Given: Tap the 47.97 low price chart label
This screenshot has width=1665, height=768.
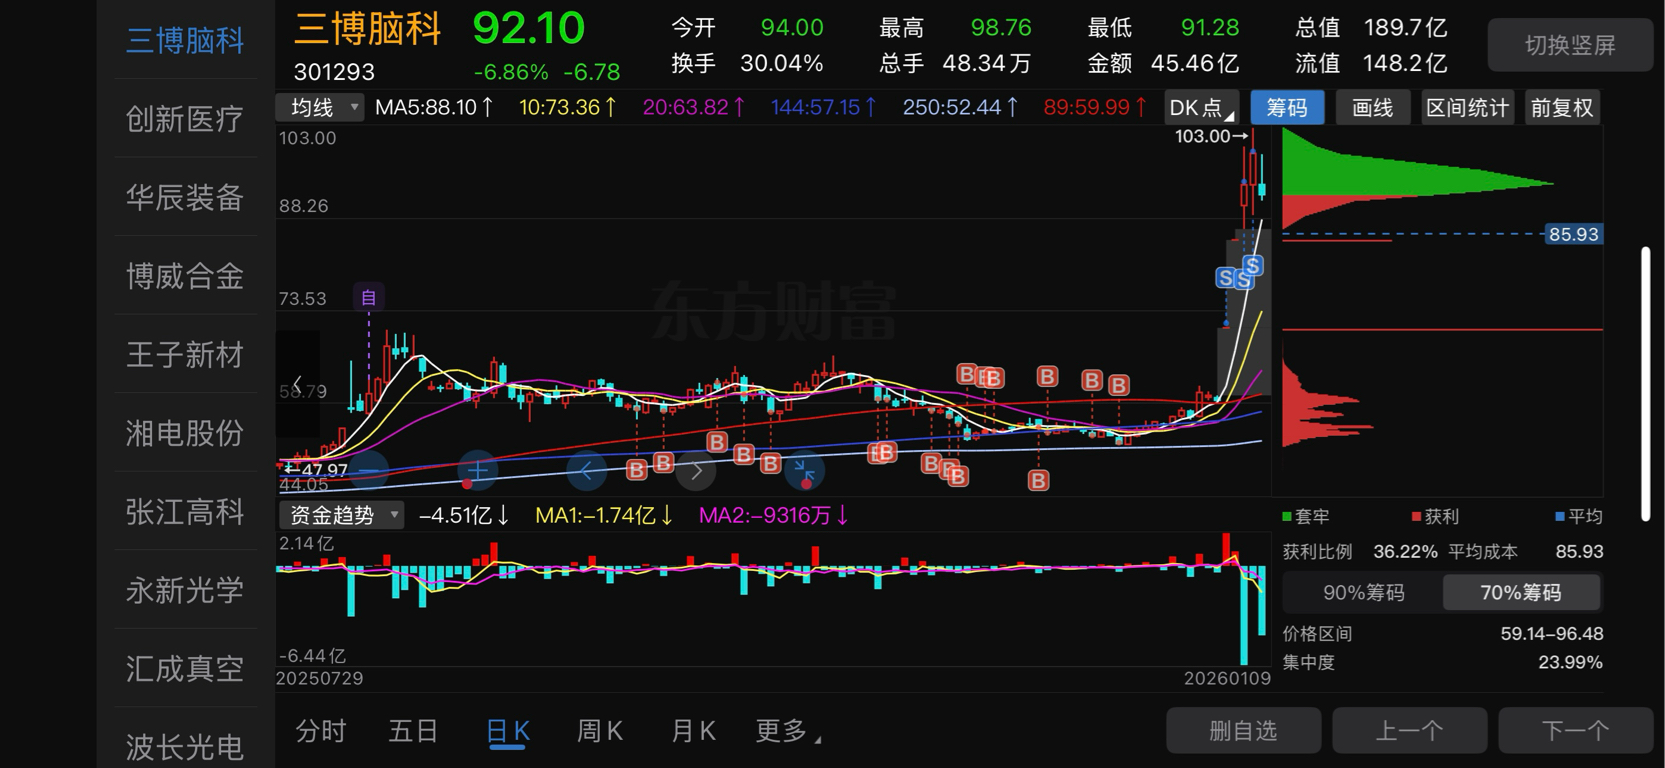Looking at the screenshot, I should (317, 469).
